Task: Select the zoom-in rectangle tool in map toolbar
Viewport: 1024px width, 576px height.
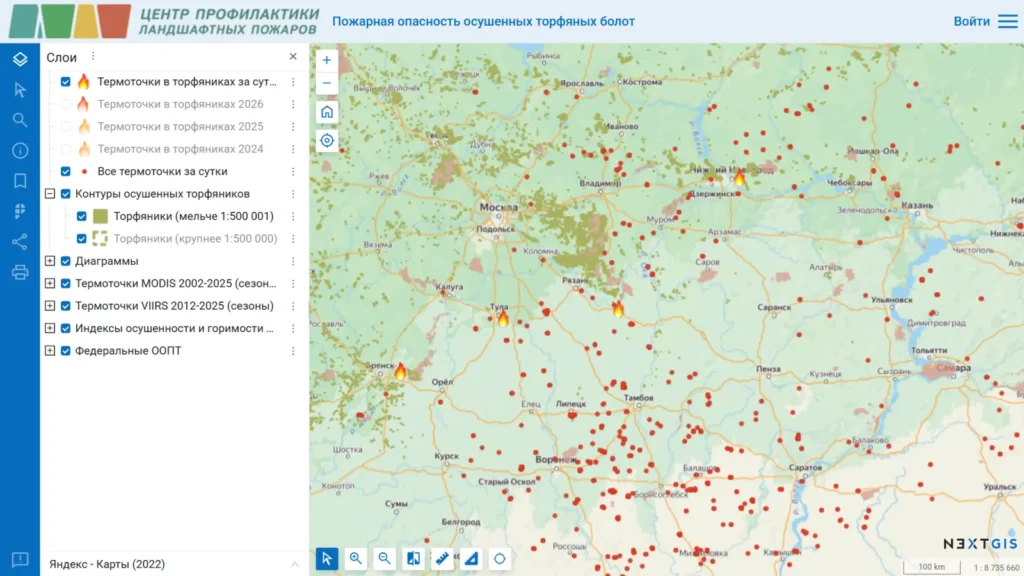Action: (x=355, y=558)
